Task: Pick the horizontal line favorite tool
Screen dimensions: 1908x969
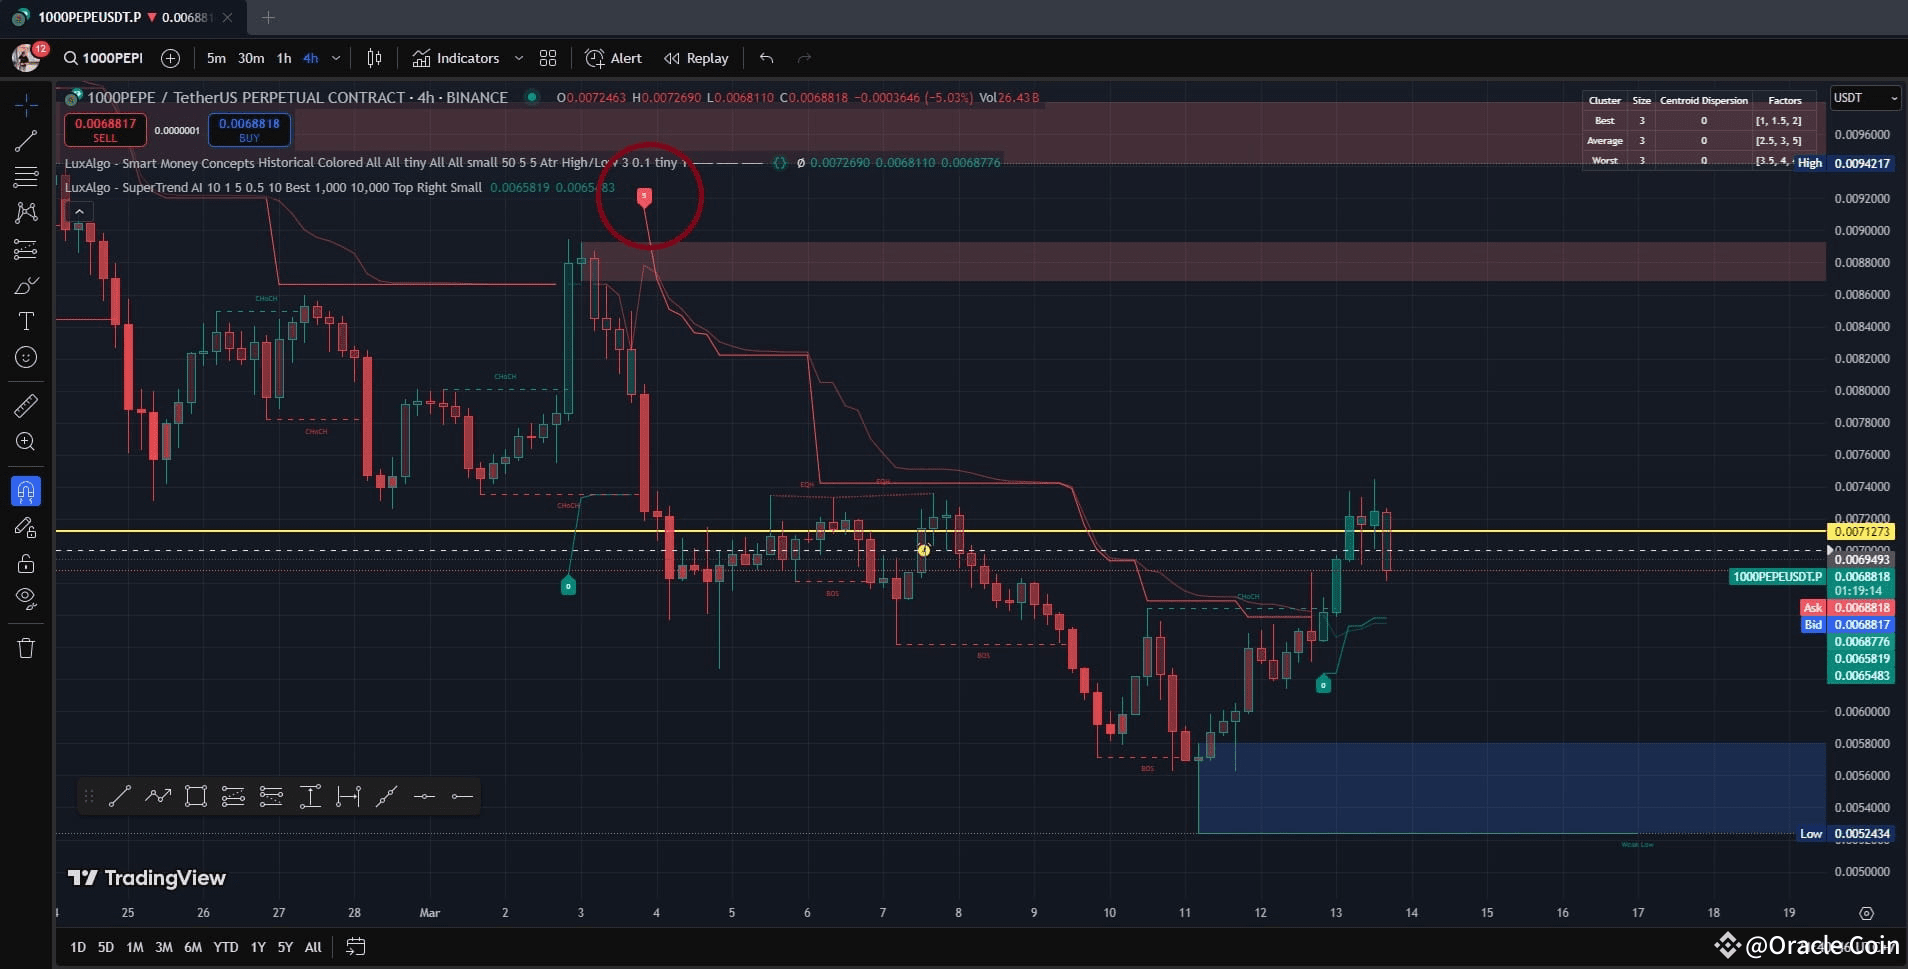Action: tap(424, 796)
